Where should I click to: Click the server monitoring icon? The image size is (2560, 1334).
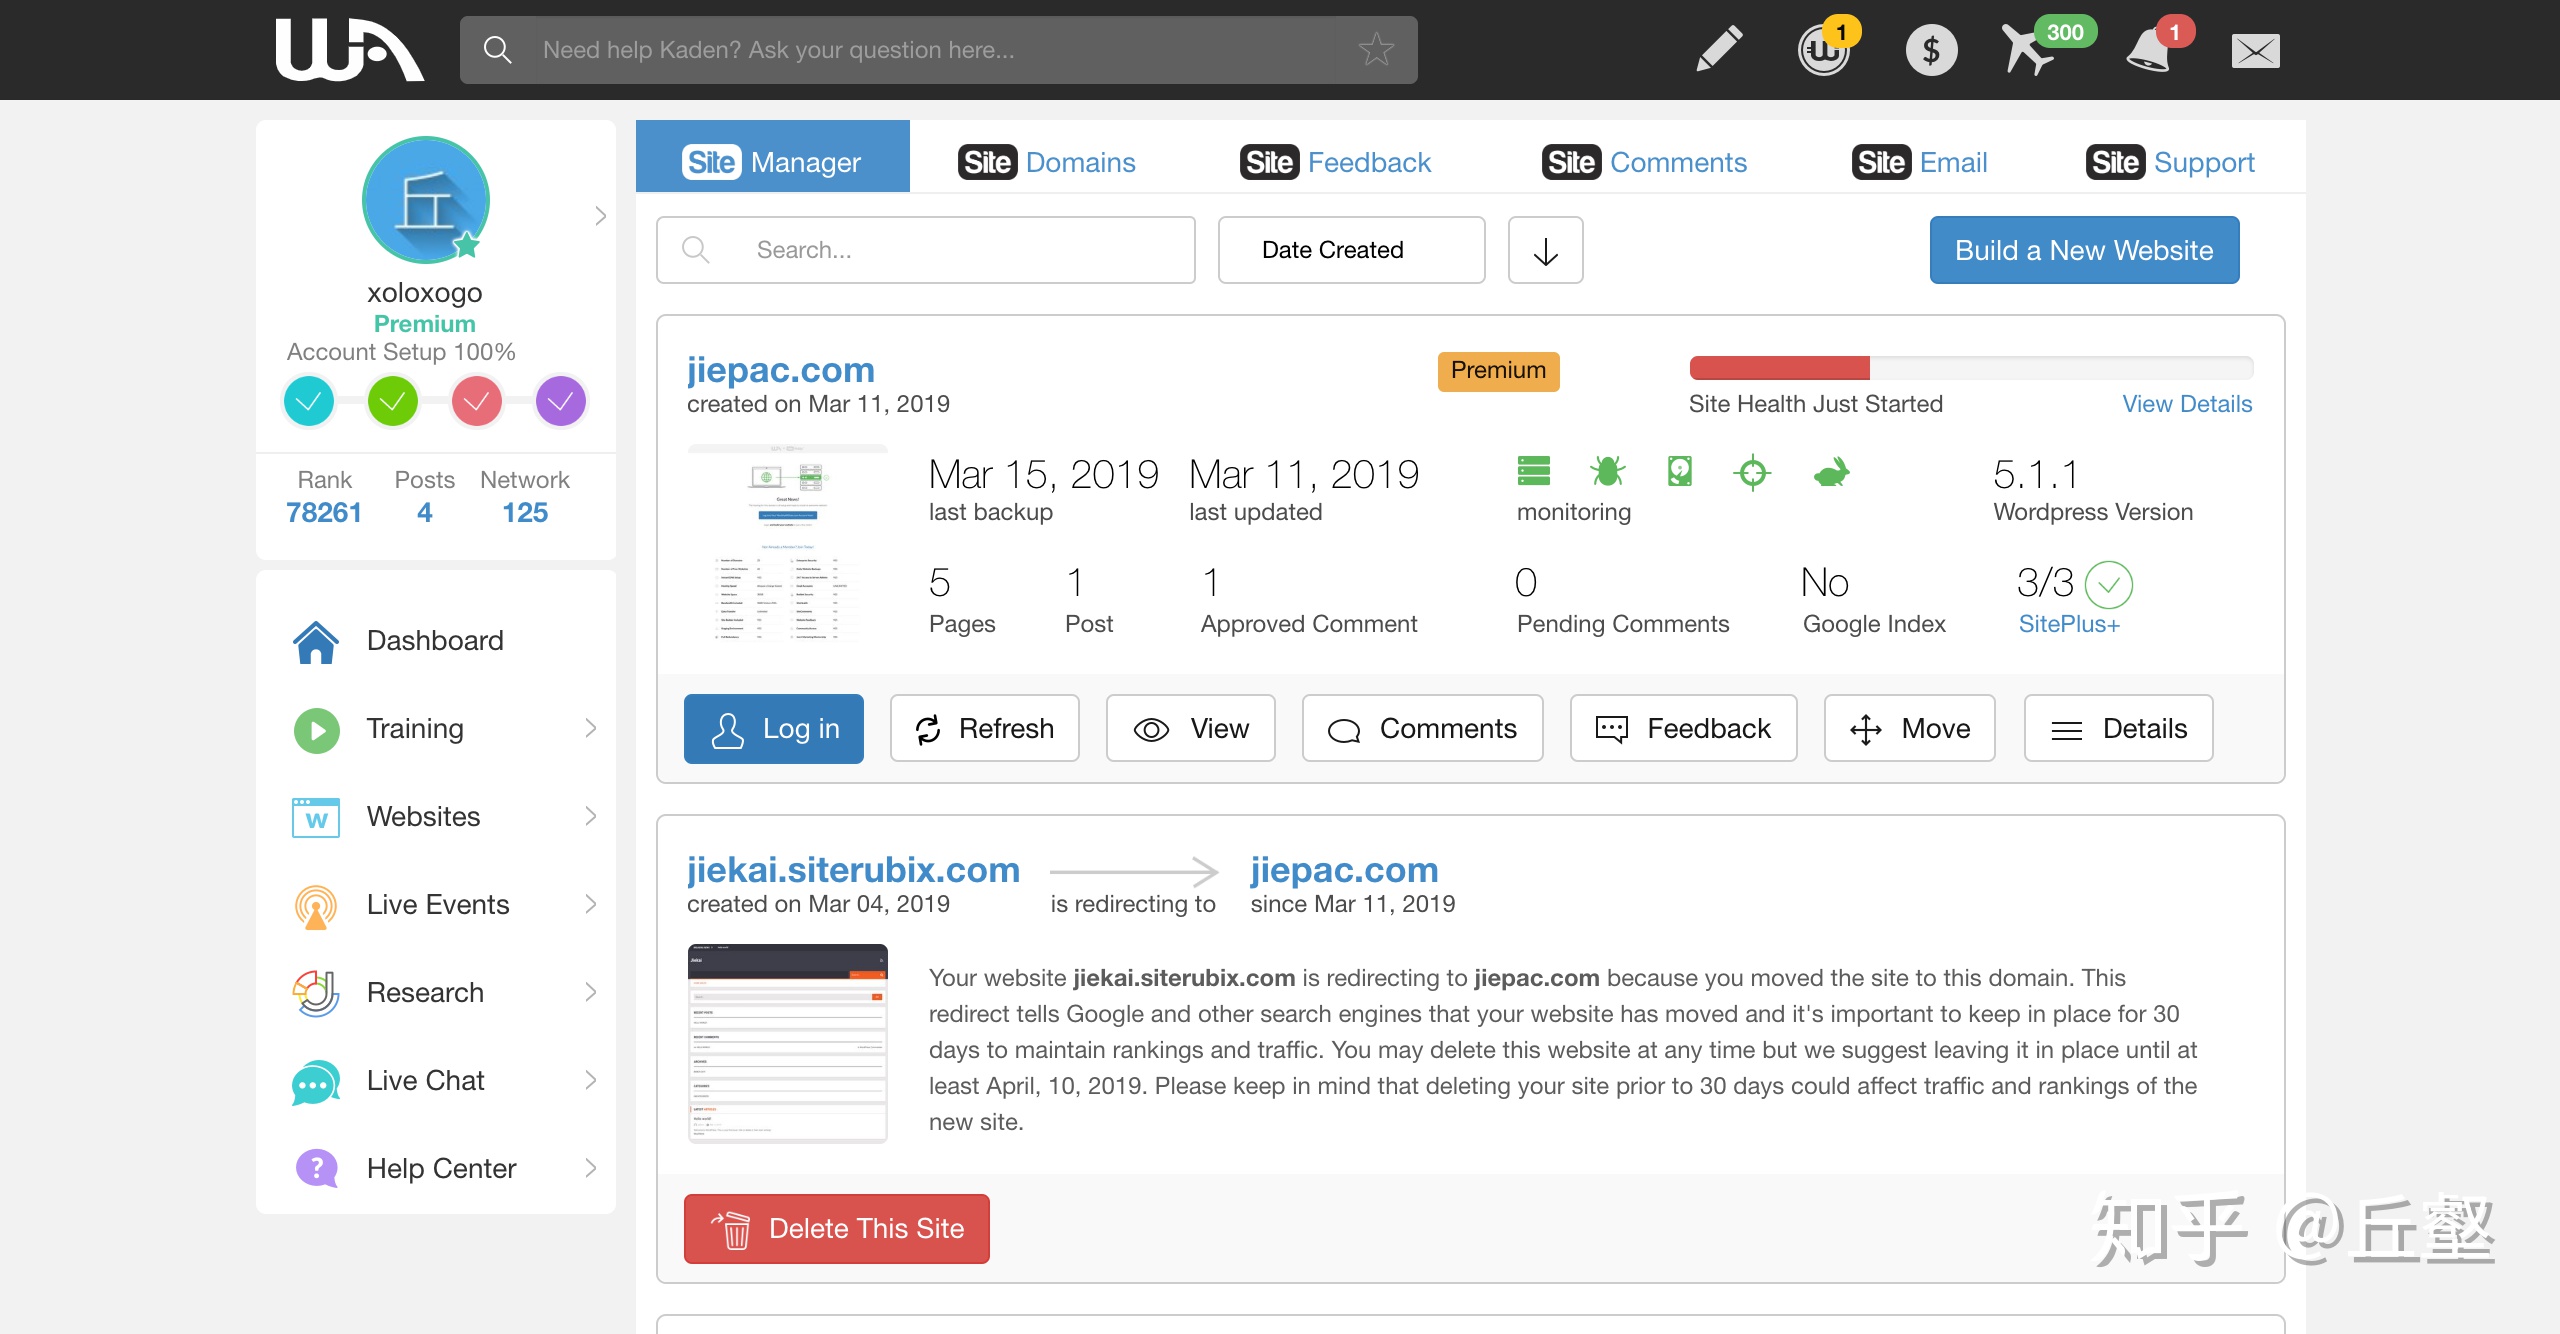pyautogui.click(x=1533, y=471)
